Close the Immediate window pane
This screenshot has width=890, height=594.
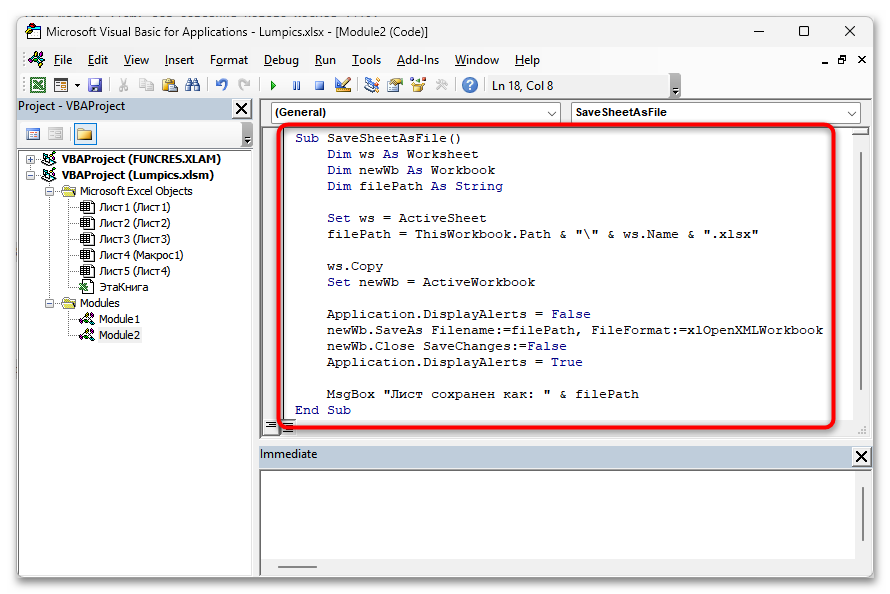[x=861, y=456]
